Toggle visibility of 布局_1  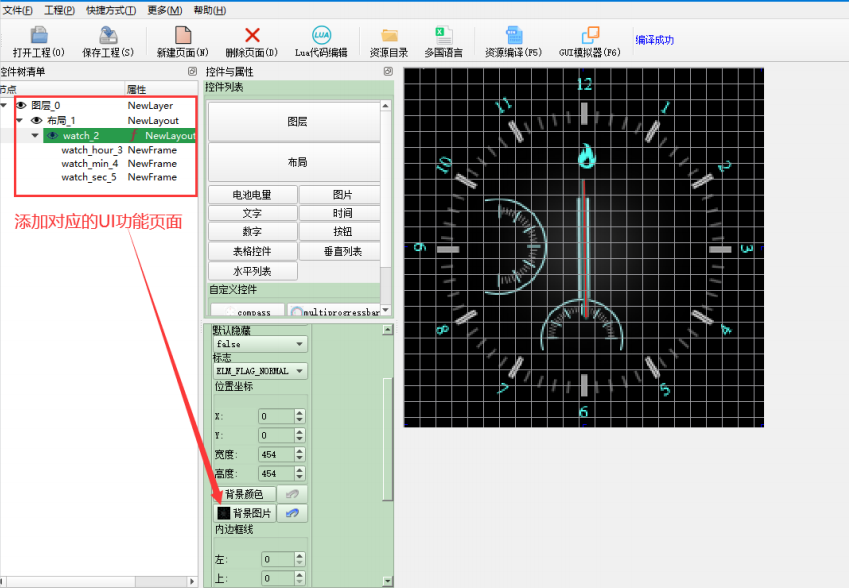coord(36,120)
